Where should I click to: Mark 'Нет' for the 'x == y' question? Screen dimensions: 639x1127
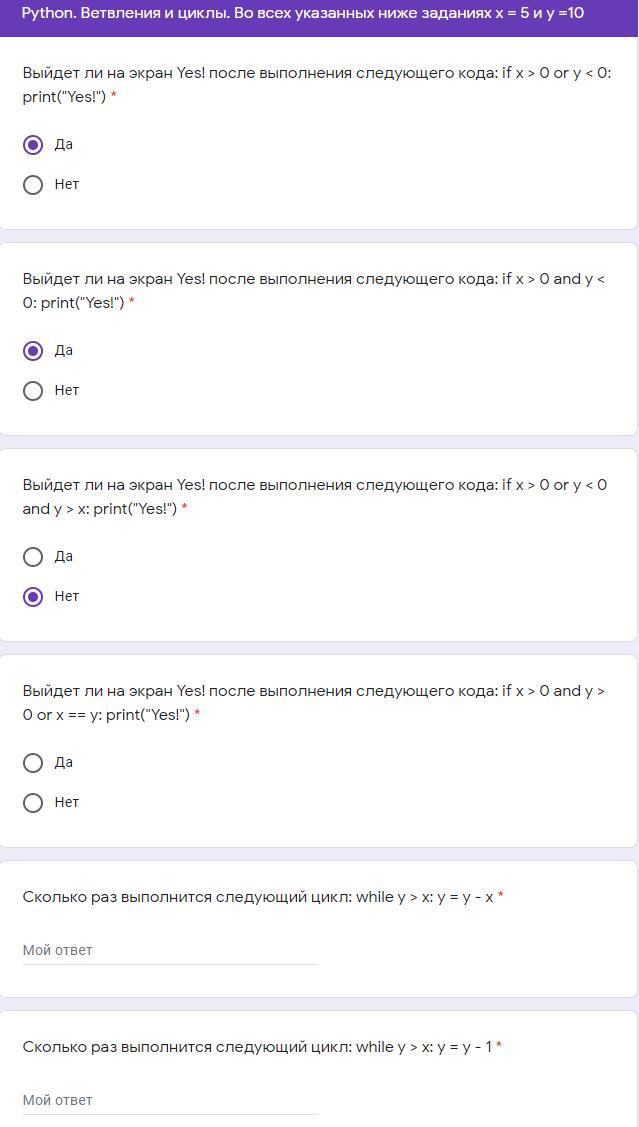click(33, 803)
